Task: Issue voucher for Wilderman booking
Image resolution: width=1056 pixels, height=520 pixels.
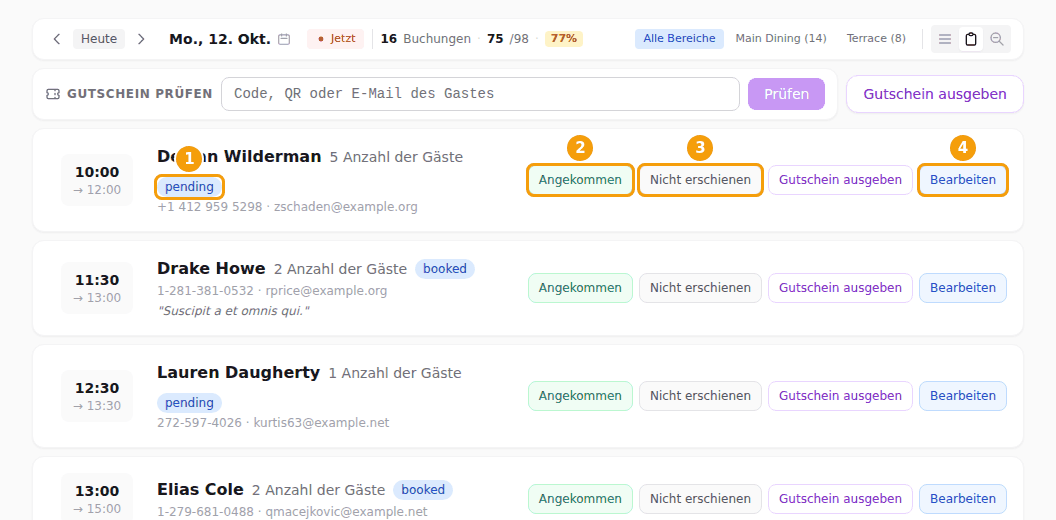Action: coord(840,180)
